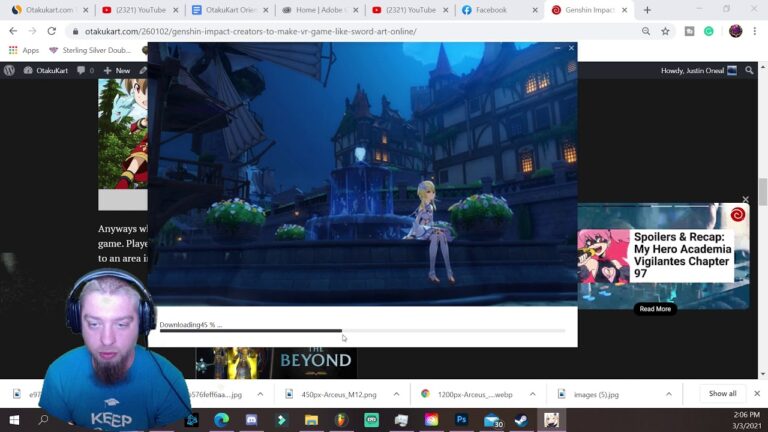Bookmark page with the star icon
The width and height of the screenshot is (768, 432).
pyautogui.click(x=665, y=31)
